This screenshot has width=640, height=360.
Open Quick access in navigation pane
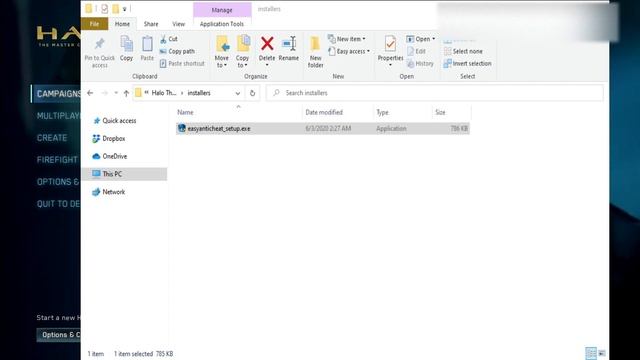point(115,121)
